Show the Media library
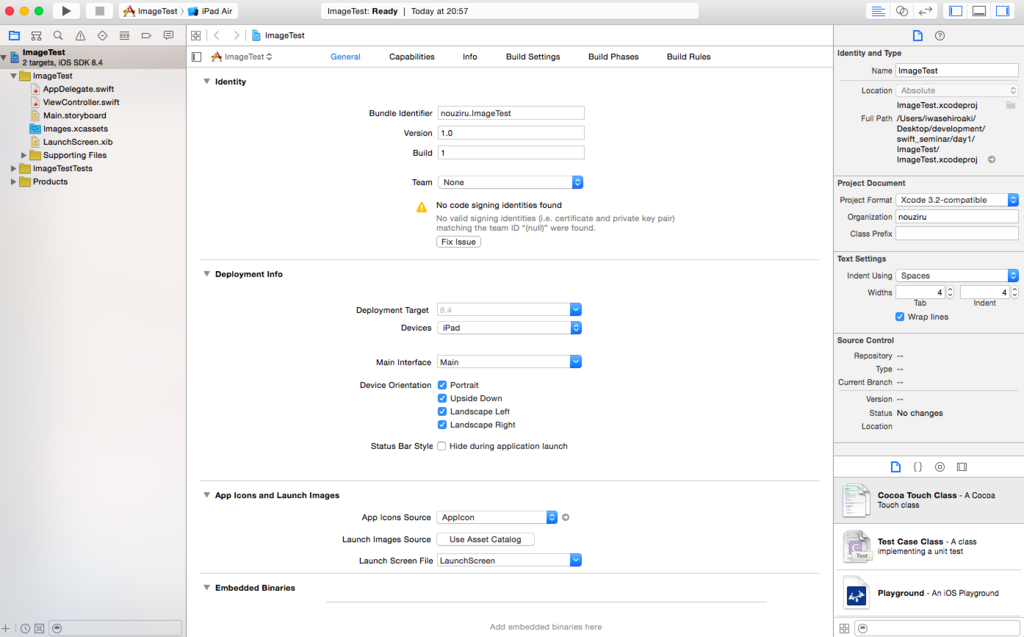Viewport: 1024px width, 637px height. coord(962,466)
